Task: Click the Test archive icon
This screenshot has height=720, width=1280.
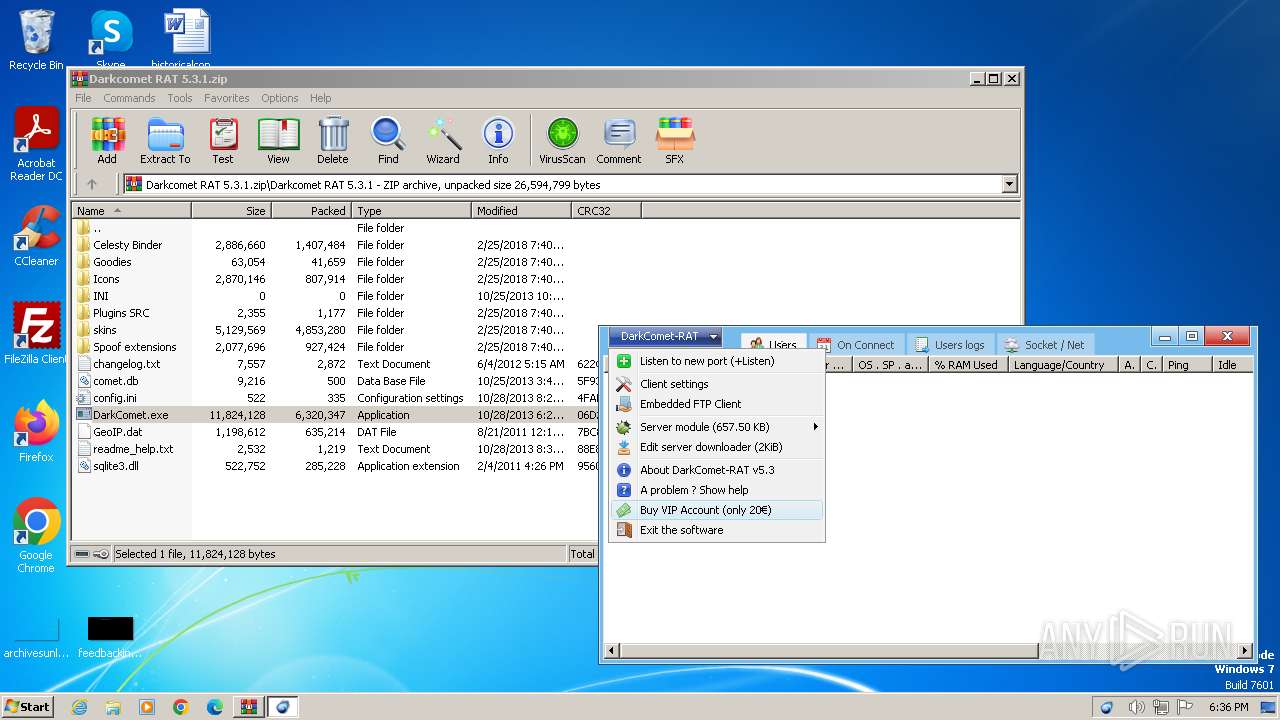Action: (x=223, y=140)
